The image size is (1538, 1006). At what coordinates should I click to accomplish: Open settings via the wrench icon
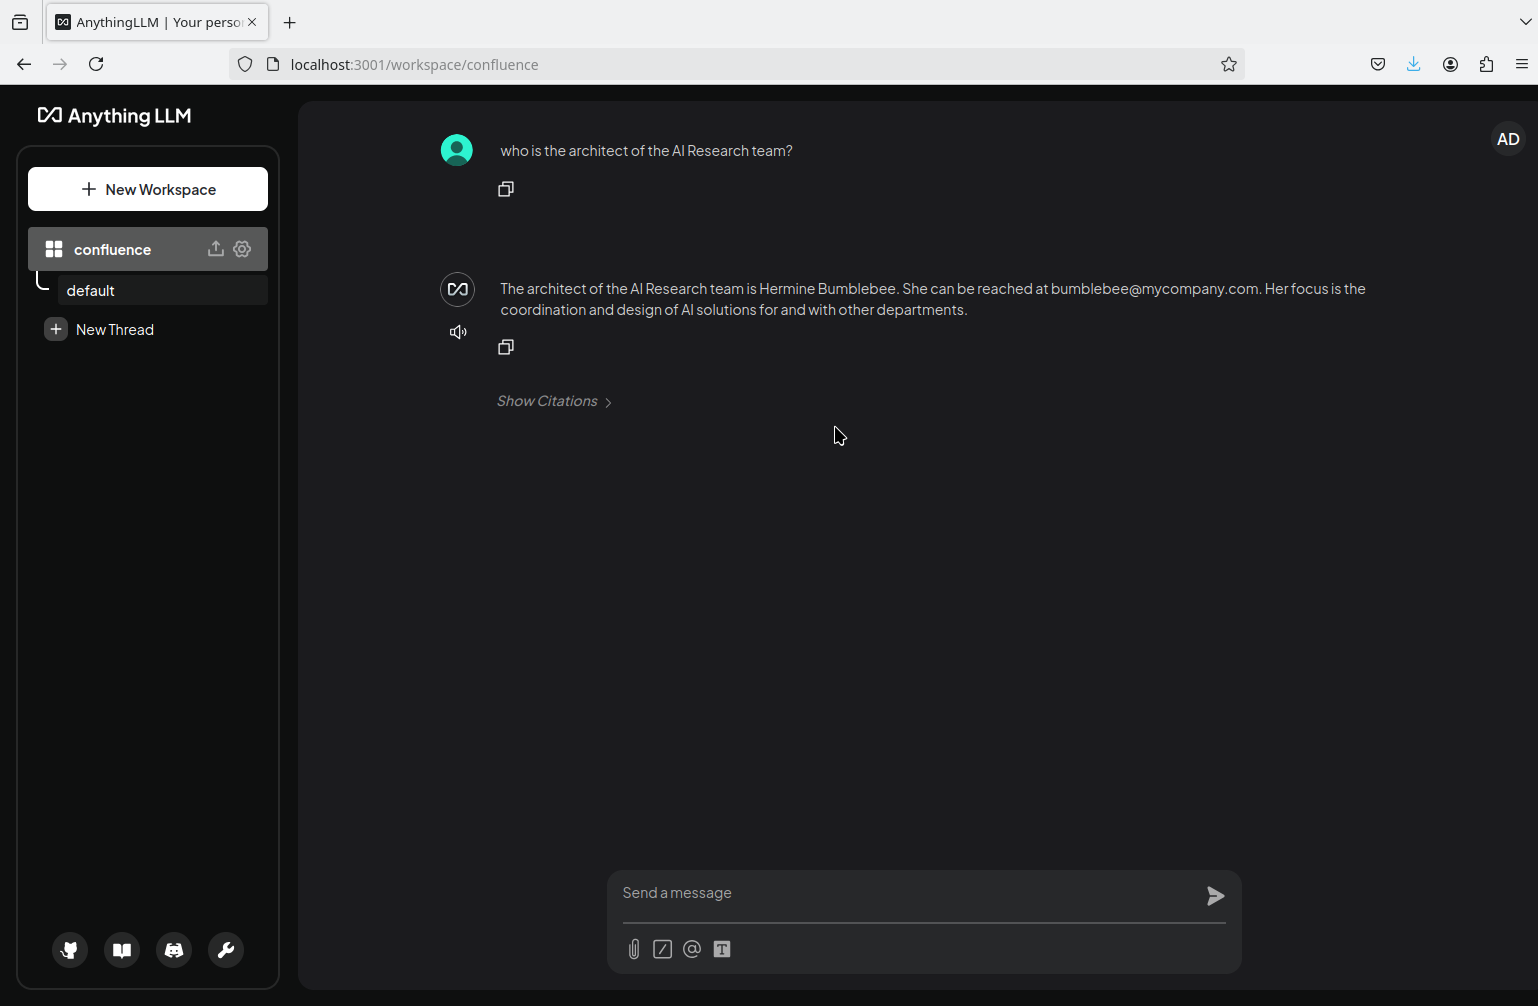tap(226, 950)
